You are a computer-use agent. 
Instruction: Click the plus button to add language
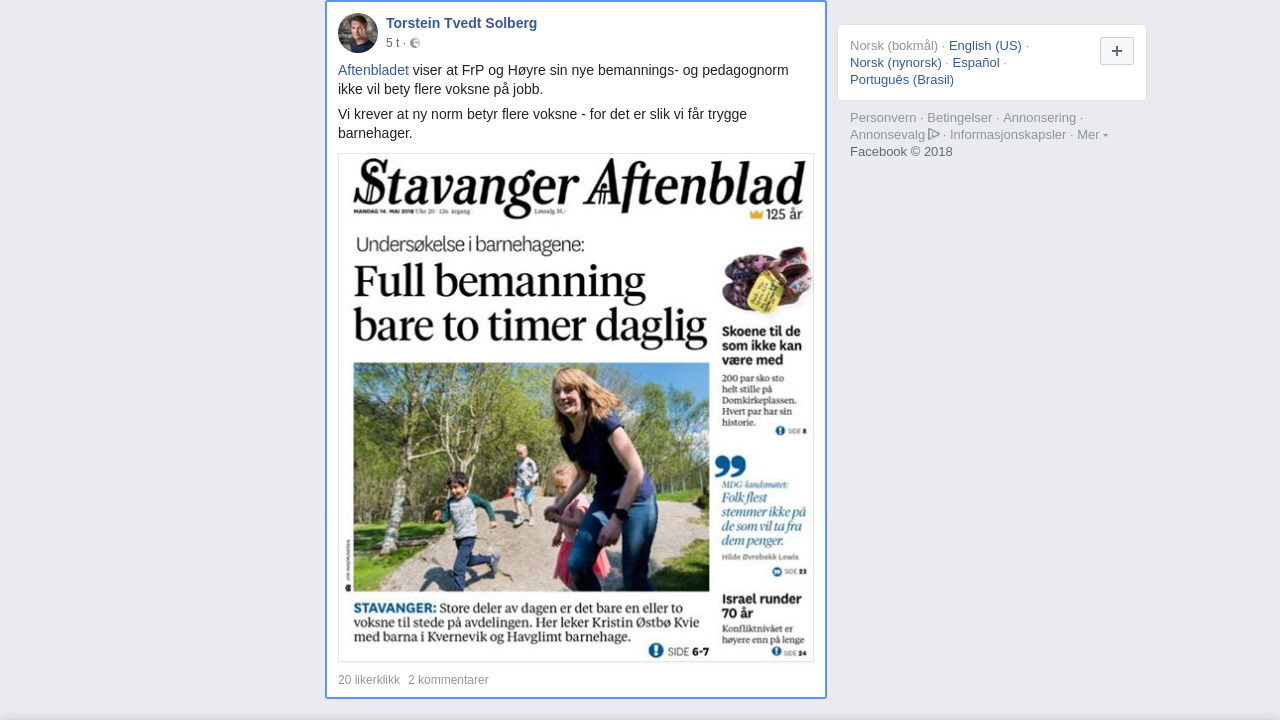click(1117, 51)
